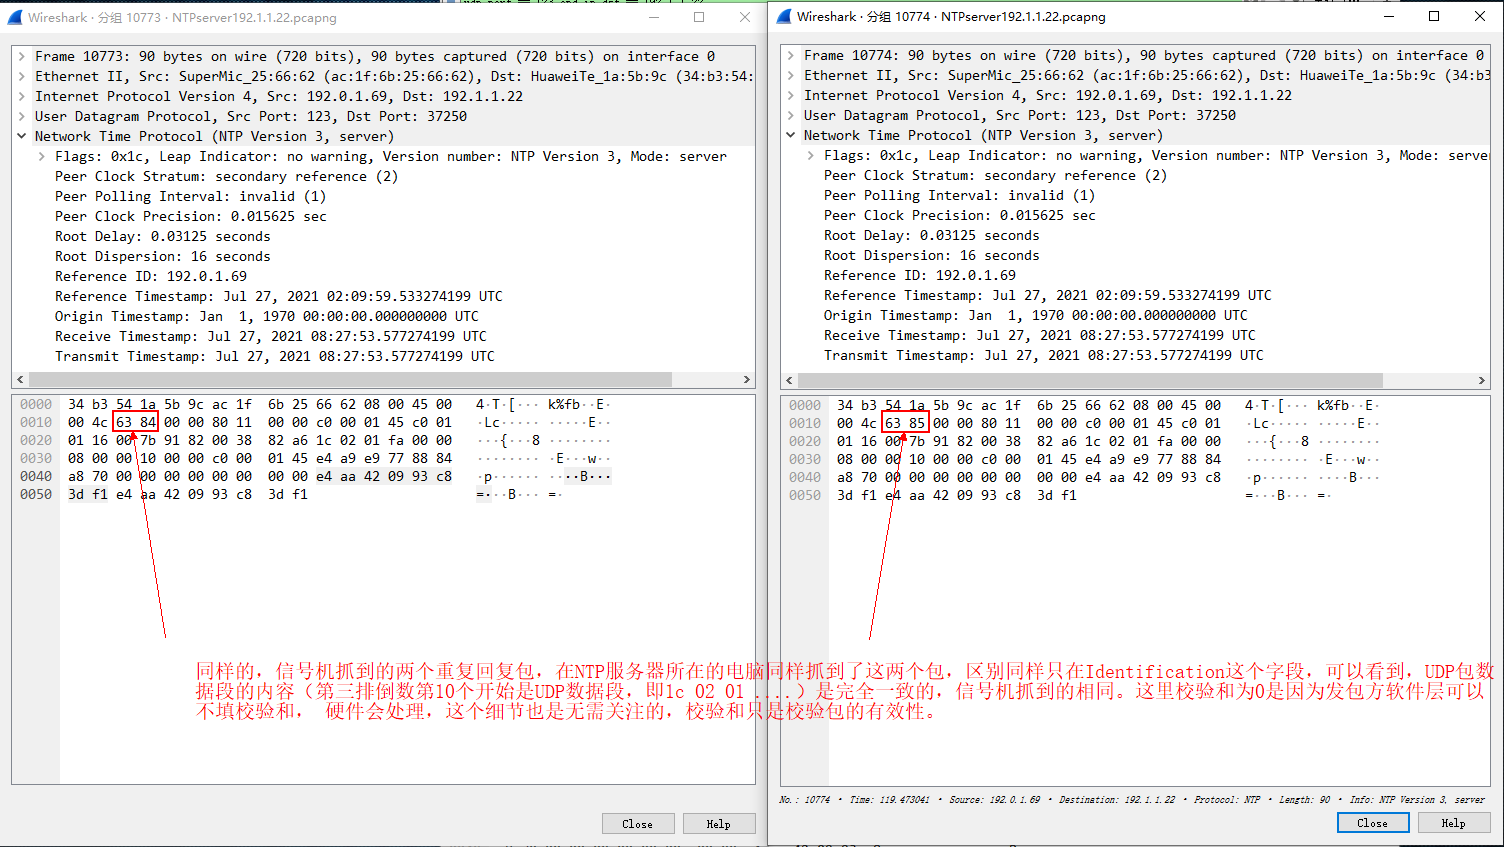Click hex bytes 63 84 in left window
This screenshot has height=847, width=1504.
(136, 423)
